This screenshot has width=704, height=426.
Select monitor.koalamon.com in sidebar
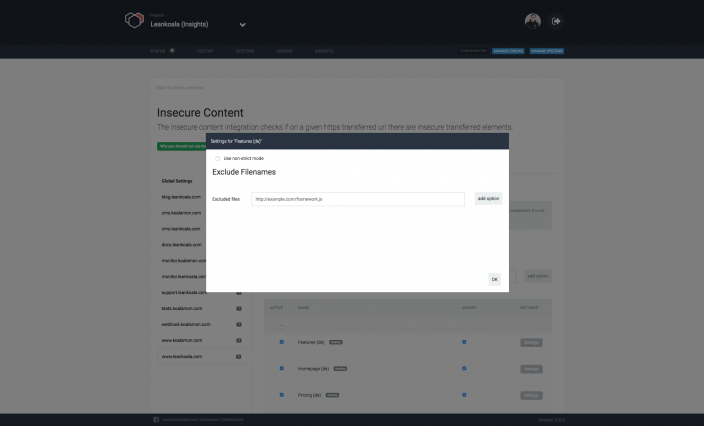pos(184,261)
